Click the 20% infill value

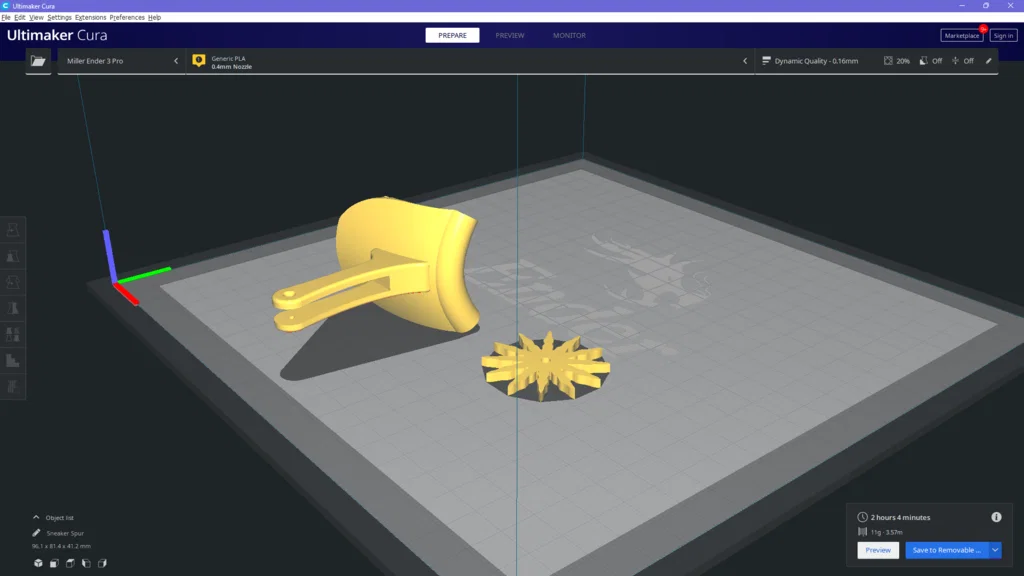click(x=903, y=61)
